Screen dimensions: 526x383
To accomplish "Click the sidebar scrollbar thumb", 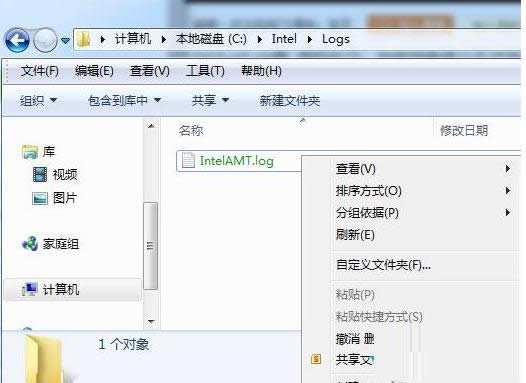I will (x=151, y=246).
